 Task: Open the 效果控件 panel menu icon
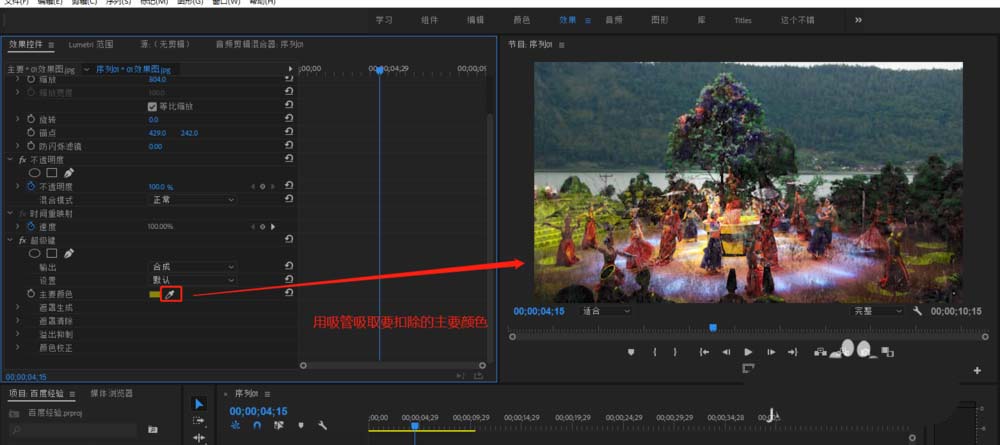51,45
